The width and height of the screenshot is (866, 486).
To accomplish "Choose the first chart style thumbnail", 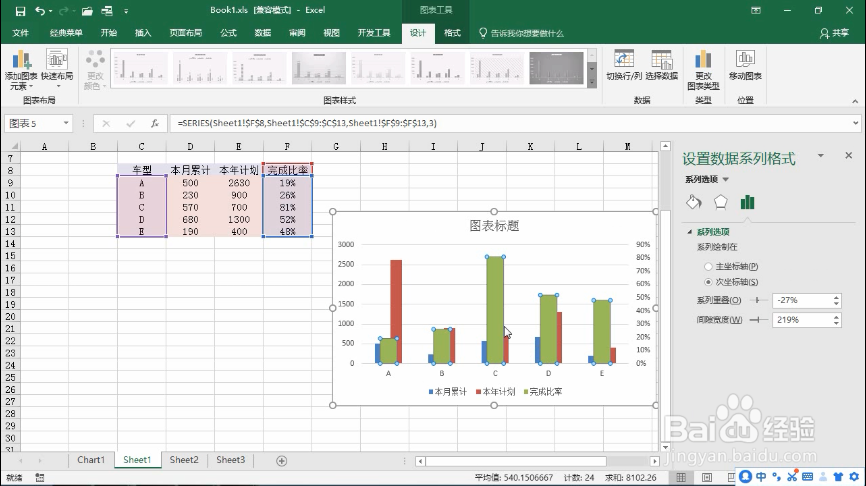I will pos(140,68).
